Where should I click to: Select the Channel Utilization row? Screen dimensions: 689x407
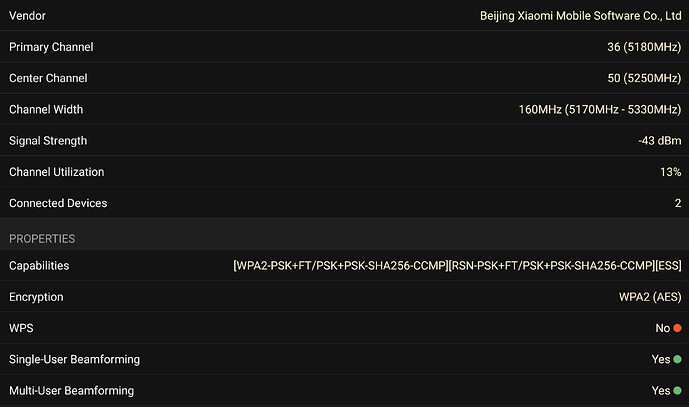(x=344, y=171)
